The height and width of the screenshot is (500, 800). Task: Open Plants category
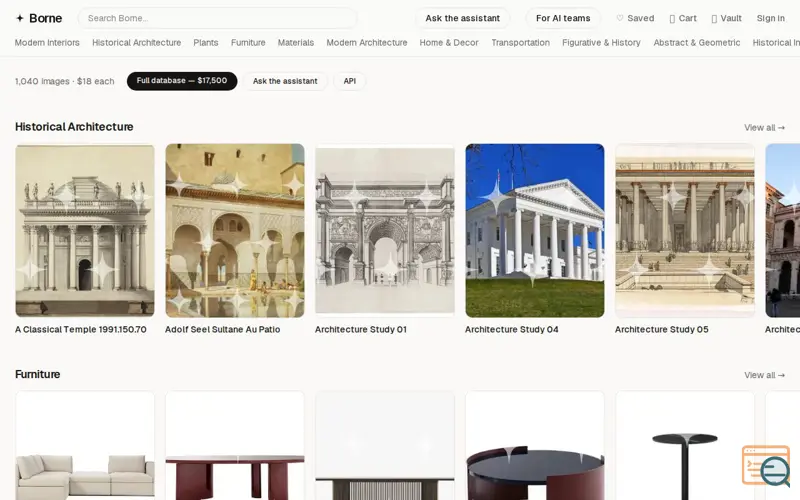tap(206, 43)
